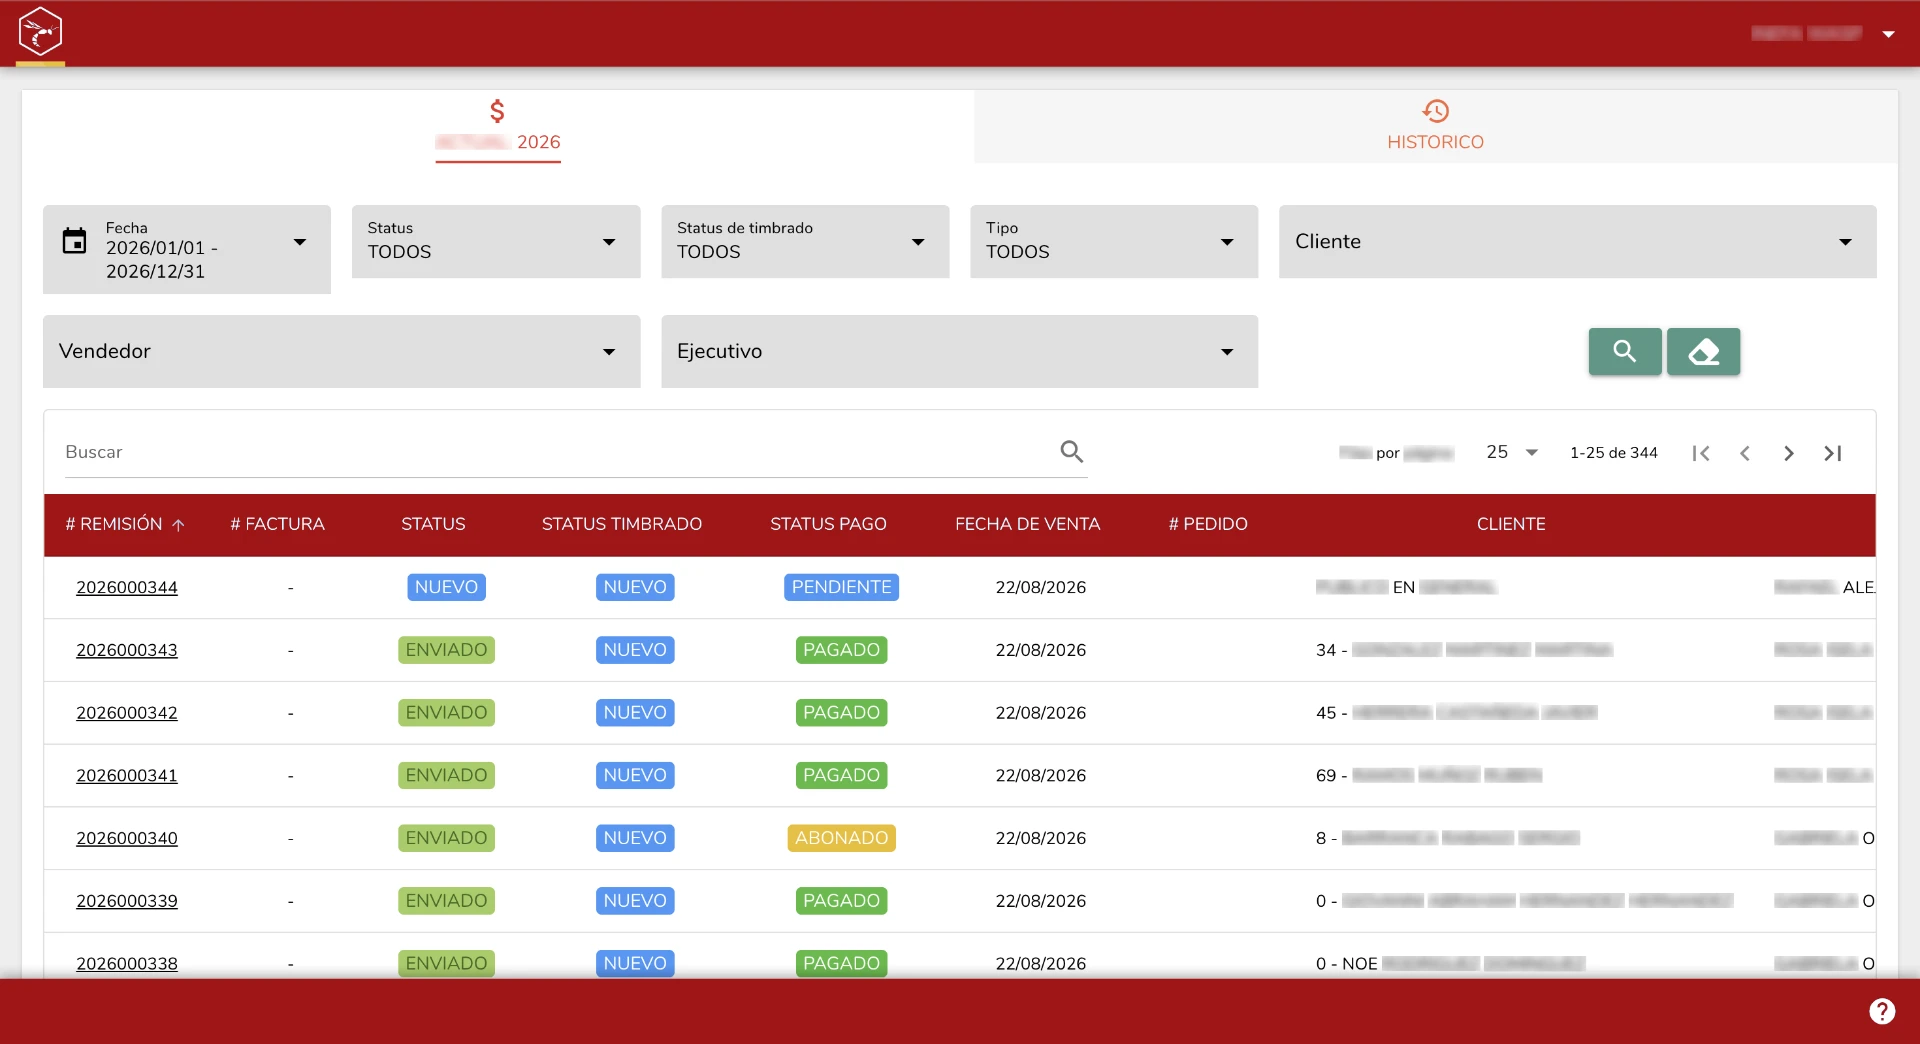This screenshot has height=1044, width=1920.
Task: Change rows per page from 25
Action: click(x=1511, y=452)
